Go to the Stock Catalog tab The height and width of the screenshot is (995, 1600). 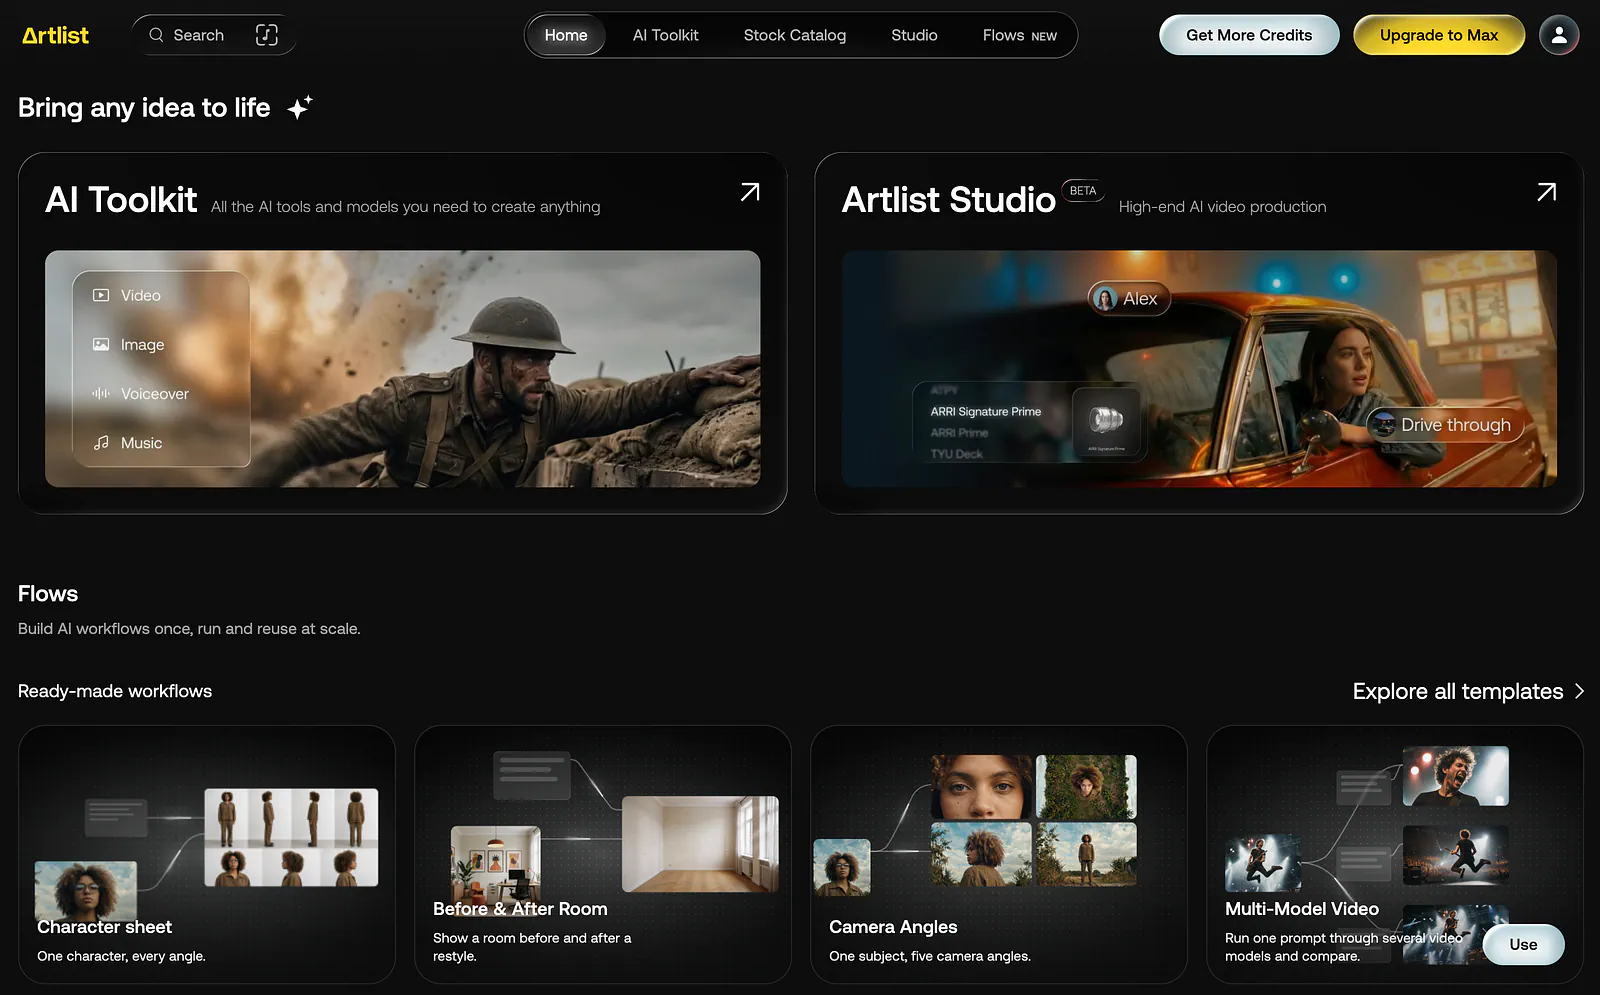pyautogui.click(x=795, y=35)
